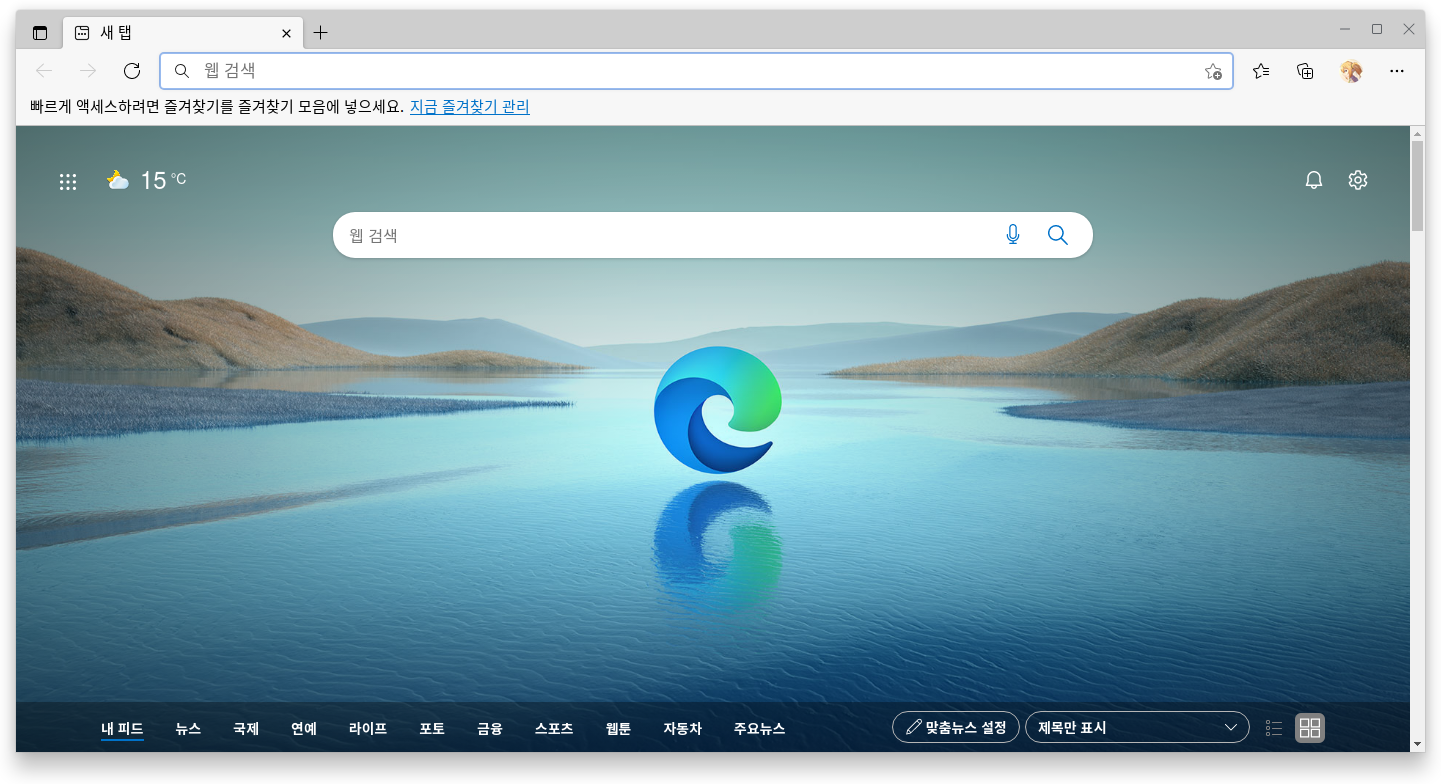Click the page refresh icon
1441x784 pixels.
pos(131,71)
